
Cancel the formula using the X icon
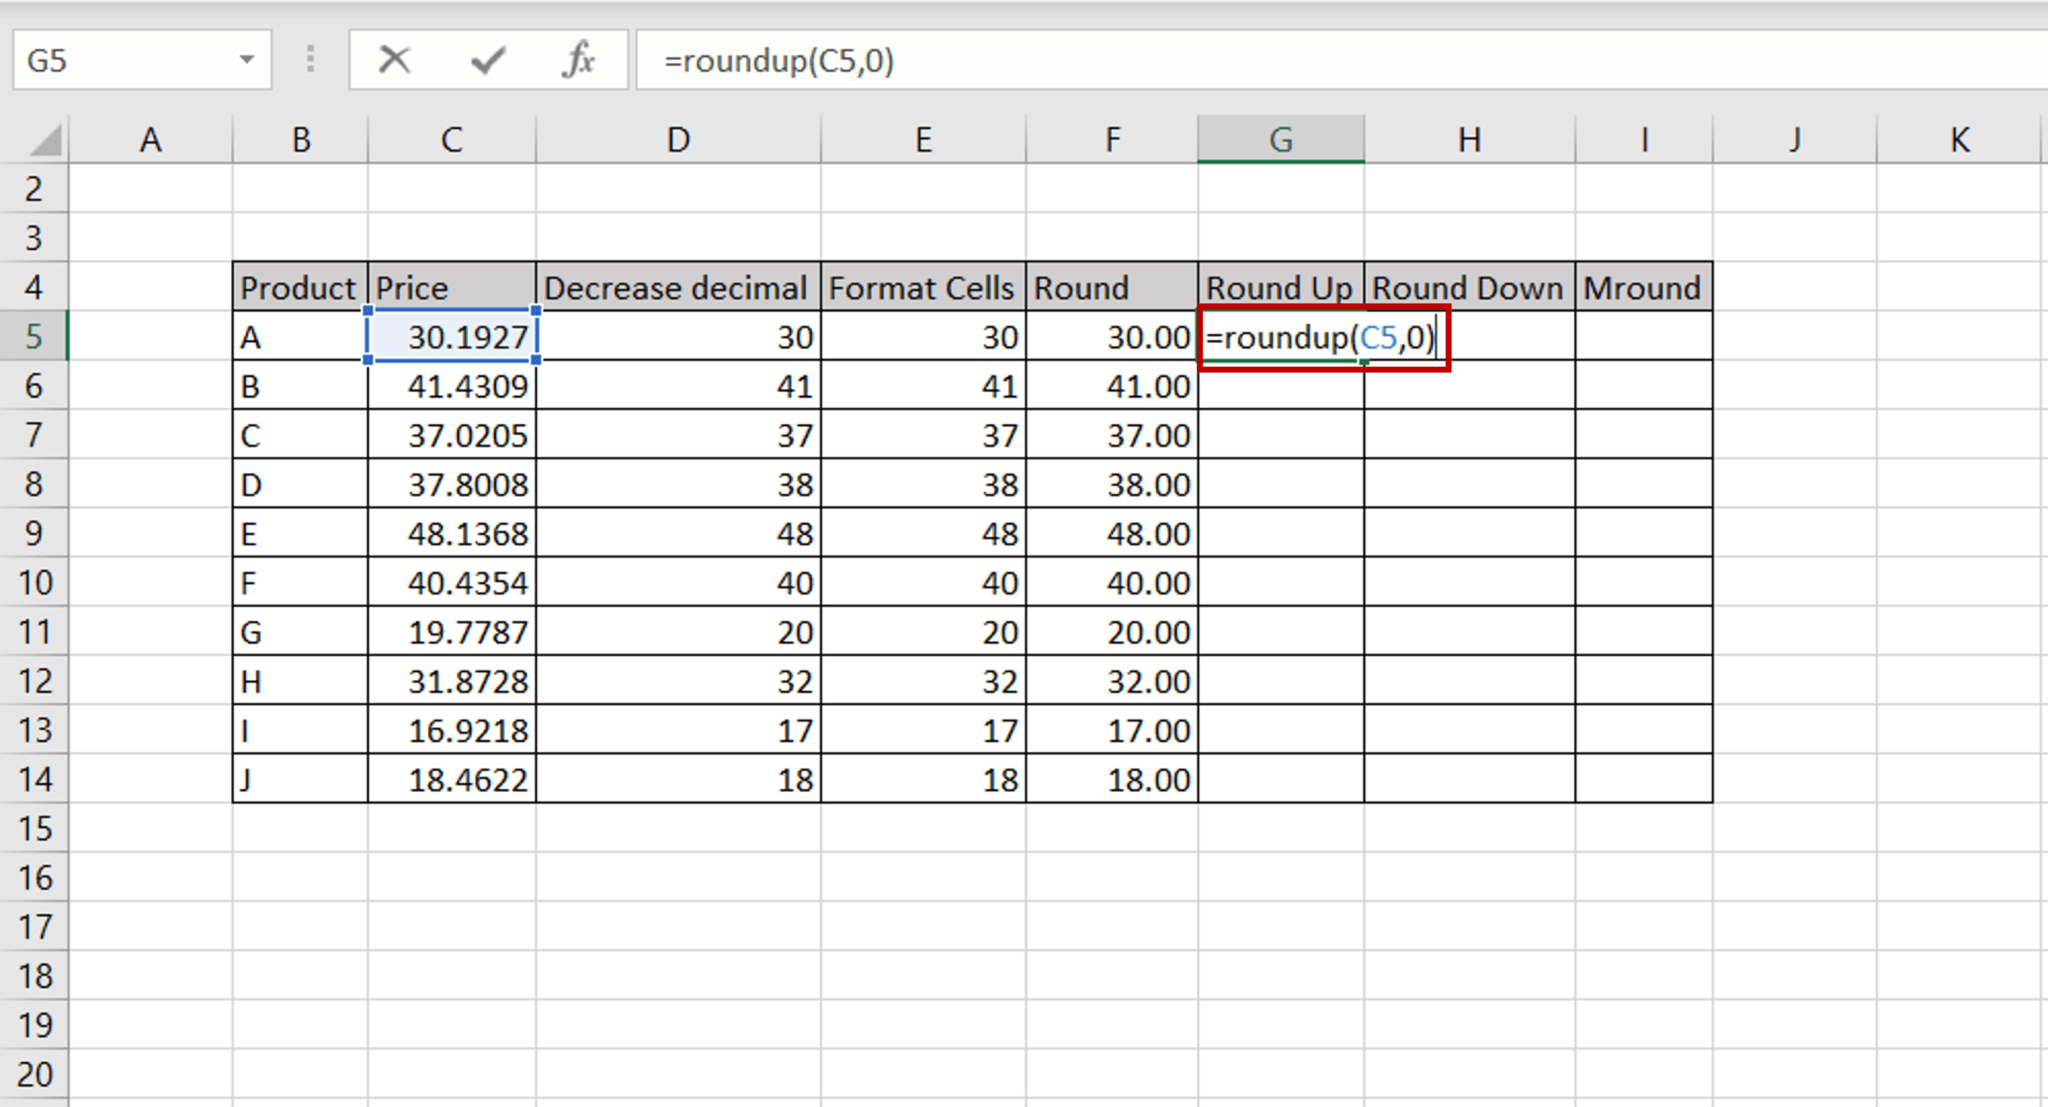(x=394, y=60)
